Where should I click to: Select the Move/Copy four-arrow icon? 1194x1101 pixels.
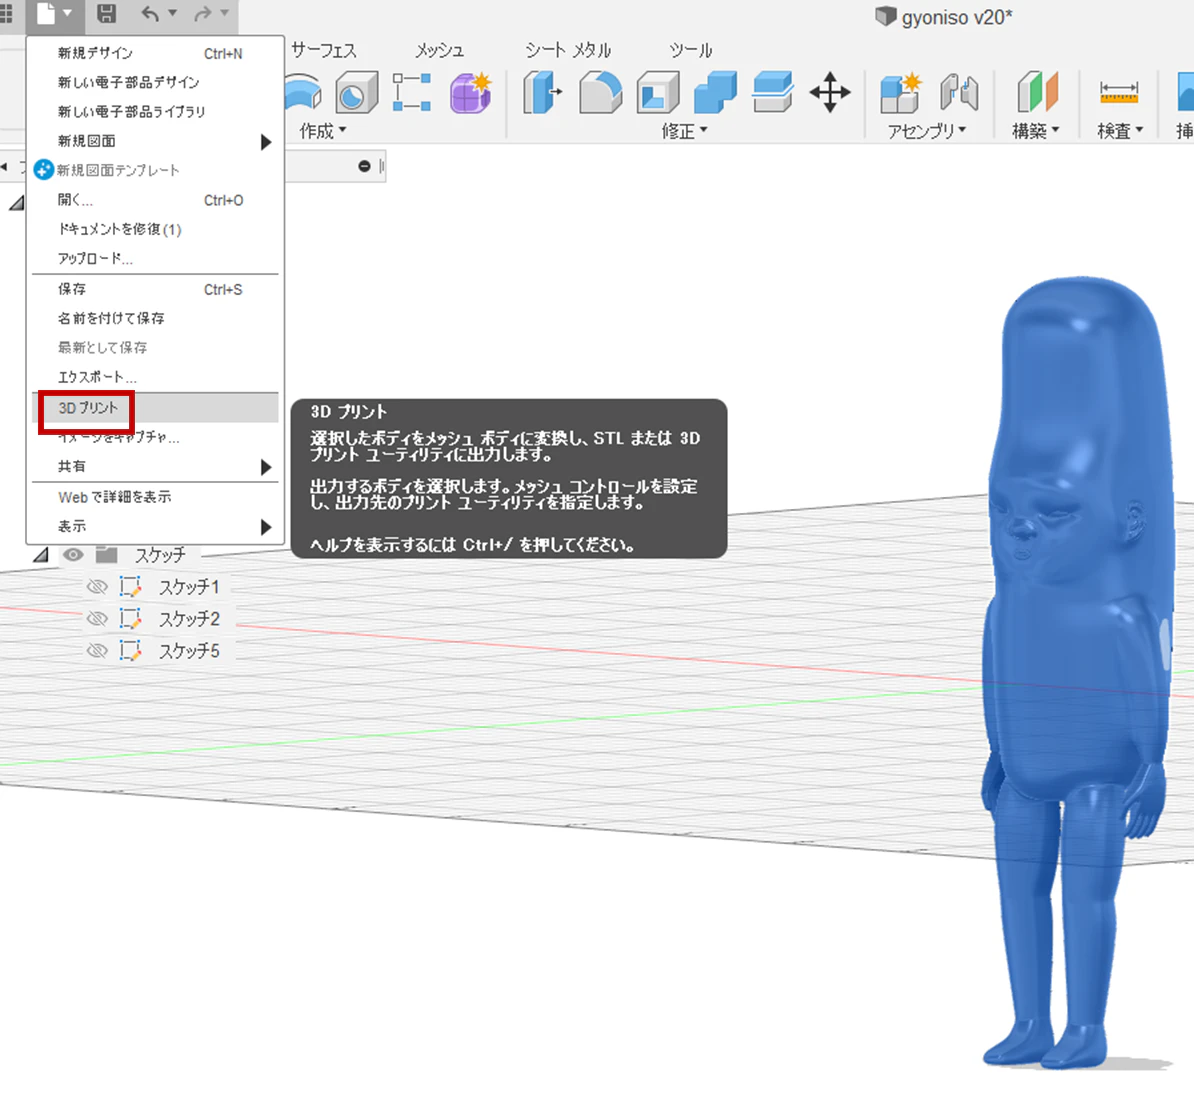tap(830, 93)
